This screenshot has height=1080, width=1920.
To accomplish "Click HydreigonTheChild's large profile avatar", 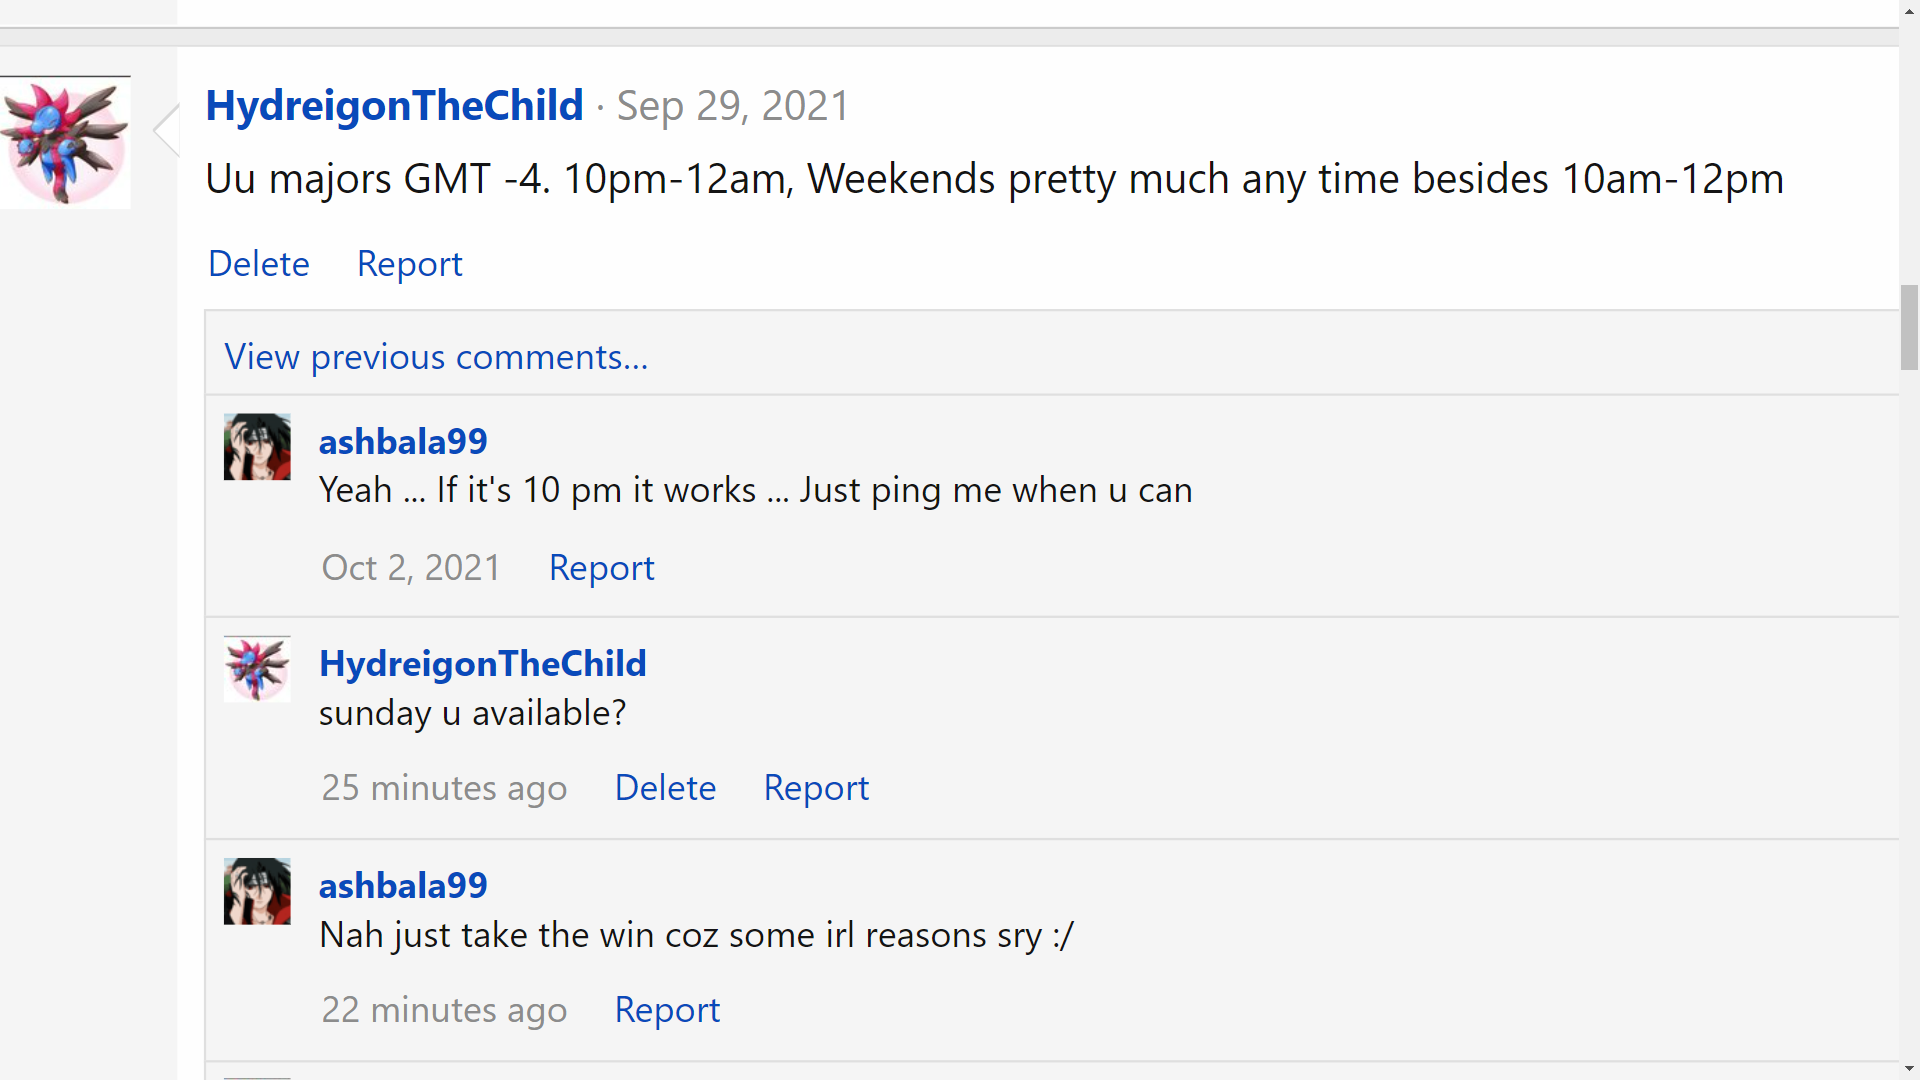I will [65, 143].
